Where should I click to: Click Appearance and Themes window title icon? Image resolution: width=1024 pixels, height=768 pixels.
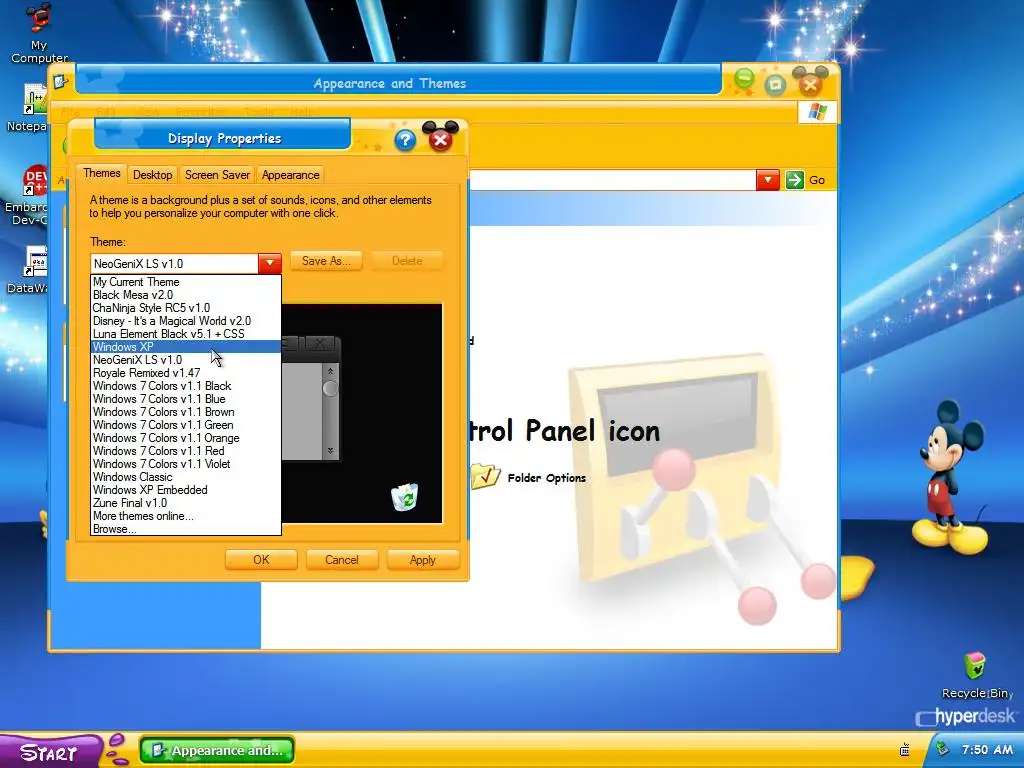[61, 82]
